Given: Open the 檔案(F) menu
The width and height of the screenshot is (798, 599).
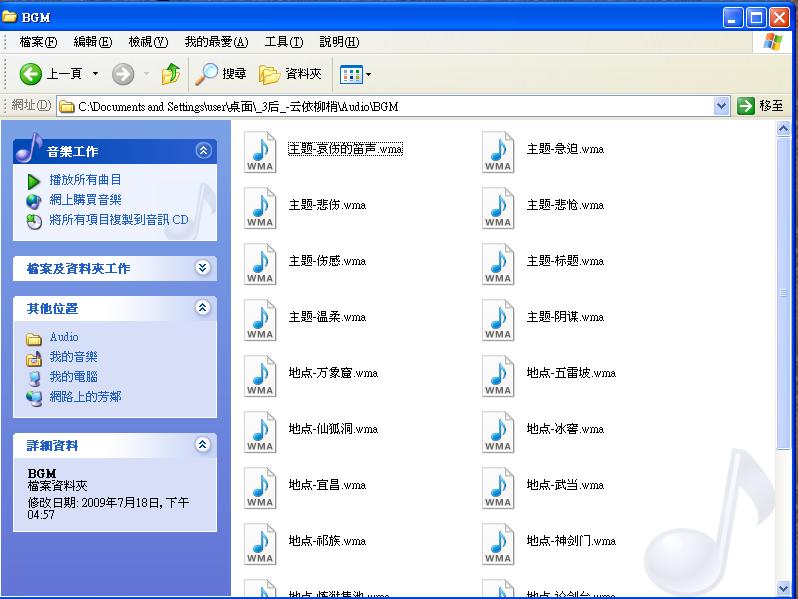Looking at the screenshot, I should (38, 42).
